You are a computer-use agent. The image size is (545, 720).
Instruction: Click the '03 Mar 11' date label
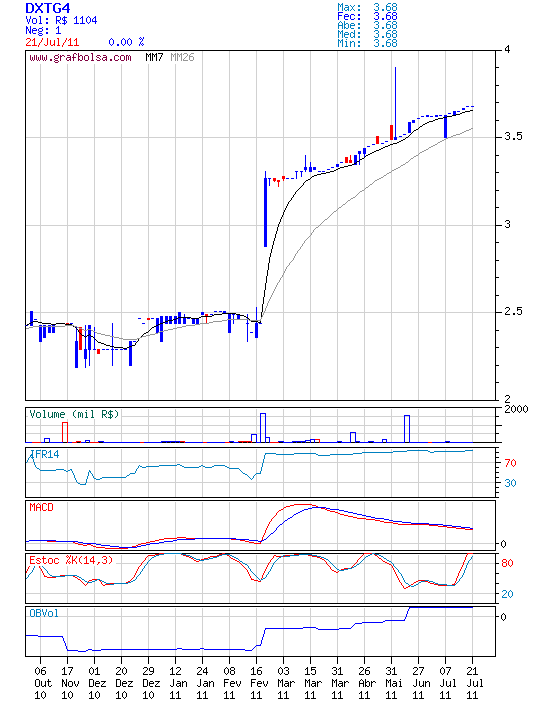(286, 683)
